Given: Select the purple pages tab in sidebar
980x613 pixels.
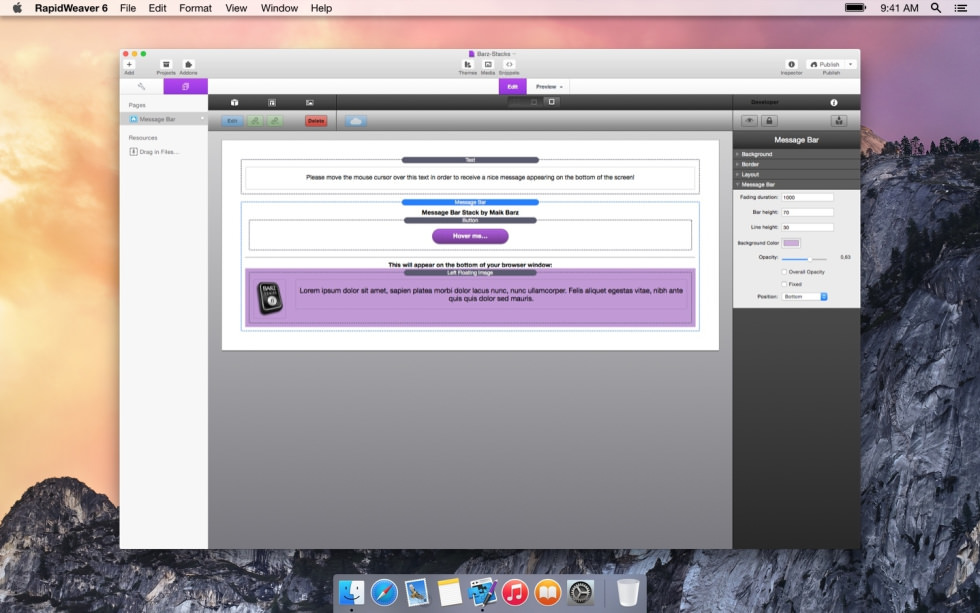Looking at the screenshot, I should pyautogui.click(x=186, y=86).
